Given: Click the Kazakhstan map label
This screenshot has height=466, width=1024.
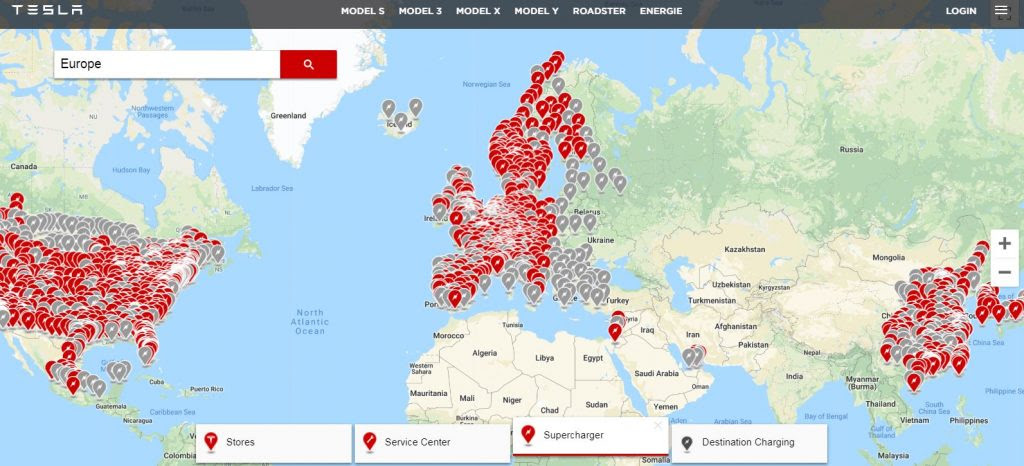Looking at the screenshot, I should (744, 249).
